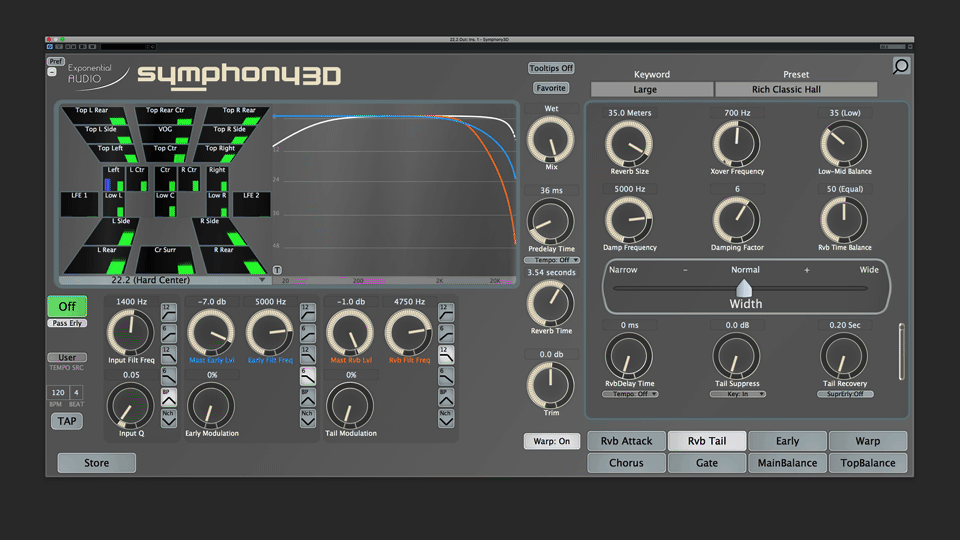Select BP band-pass for reverb filter

tap(446, 397)
